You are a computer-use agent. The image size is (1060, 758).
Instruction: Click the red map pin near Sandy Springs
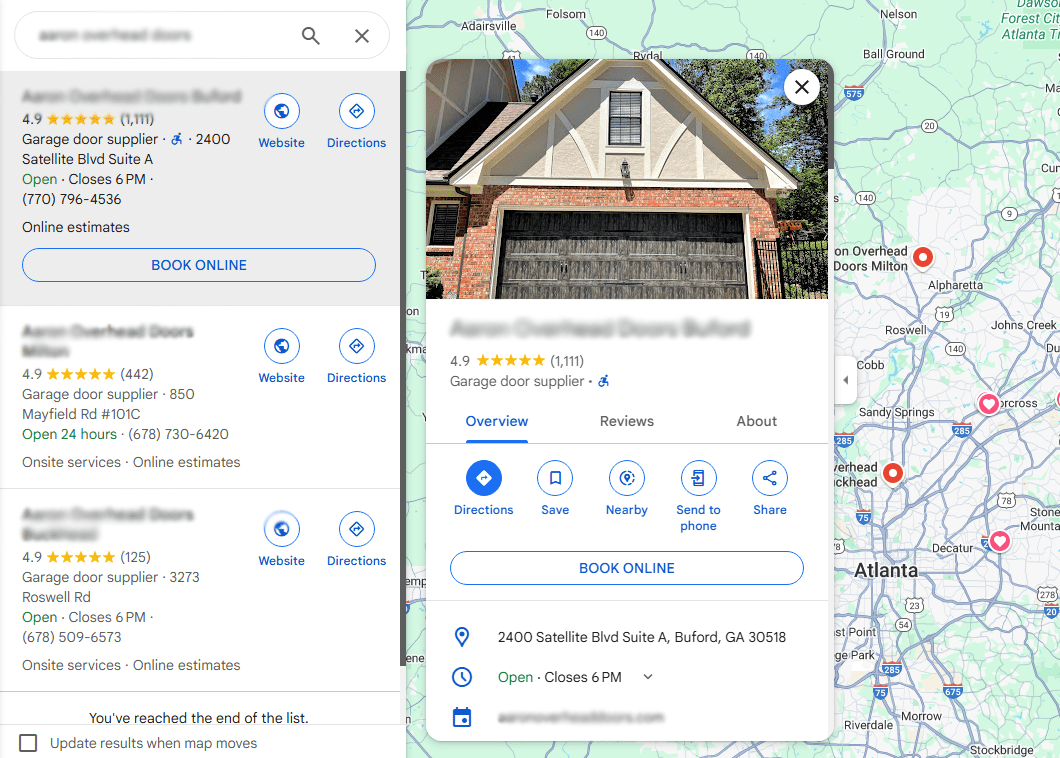[x=893, y=473]
